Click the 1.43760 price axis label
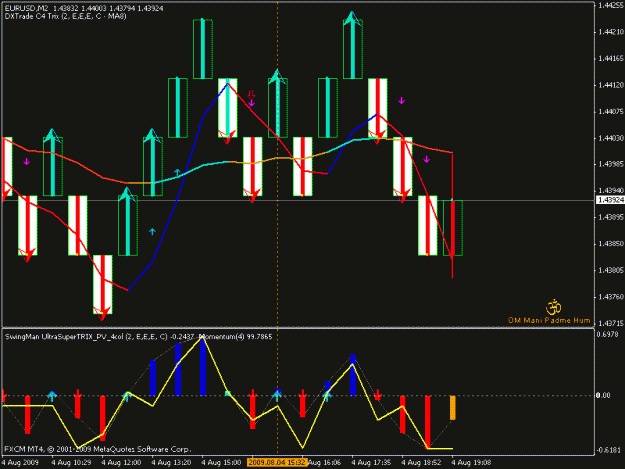The width and height of the screenshot is (625, 469). coord(611,297)
